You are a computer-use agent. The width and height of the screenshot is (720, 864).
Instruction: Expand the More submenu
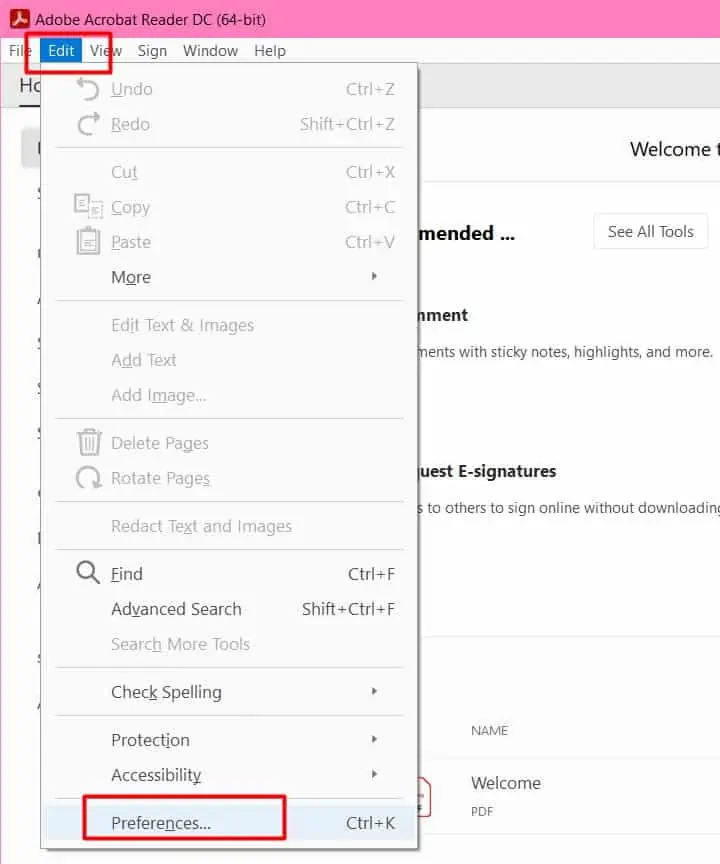[x=130, y=277]
